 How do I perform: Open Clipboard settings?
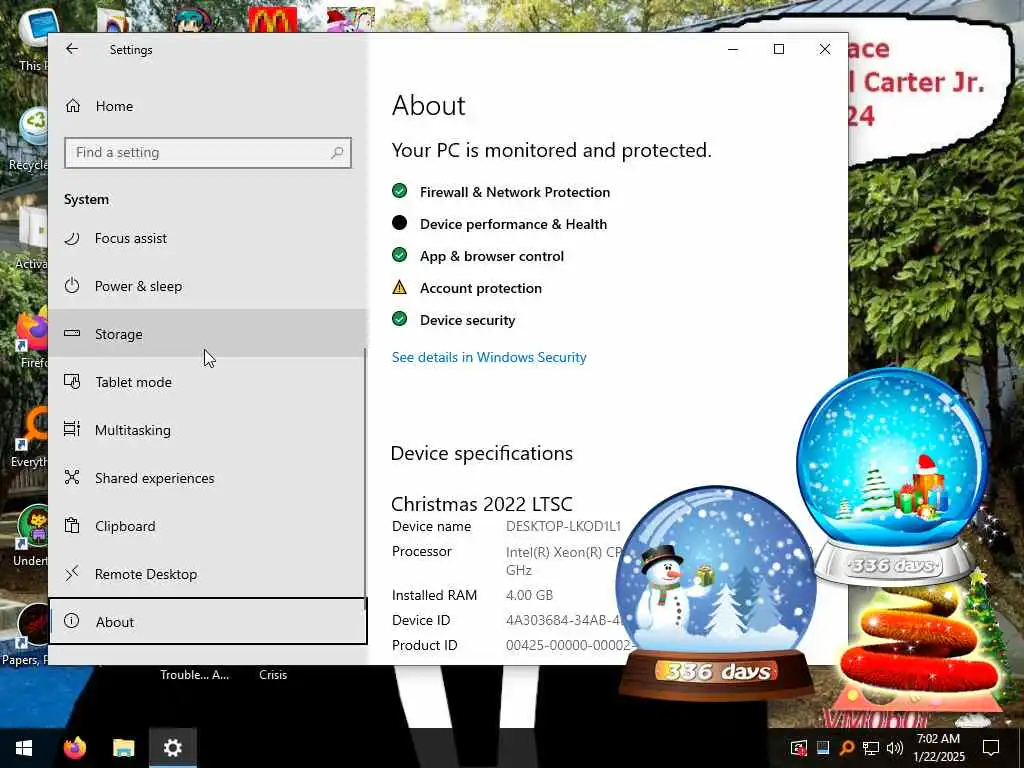coord(208,526)
